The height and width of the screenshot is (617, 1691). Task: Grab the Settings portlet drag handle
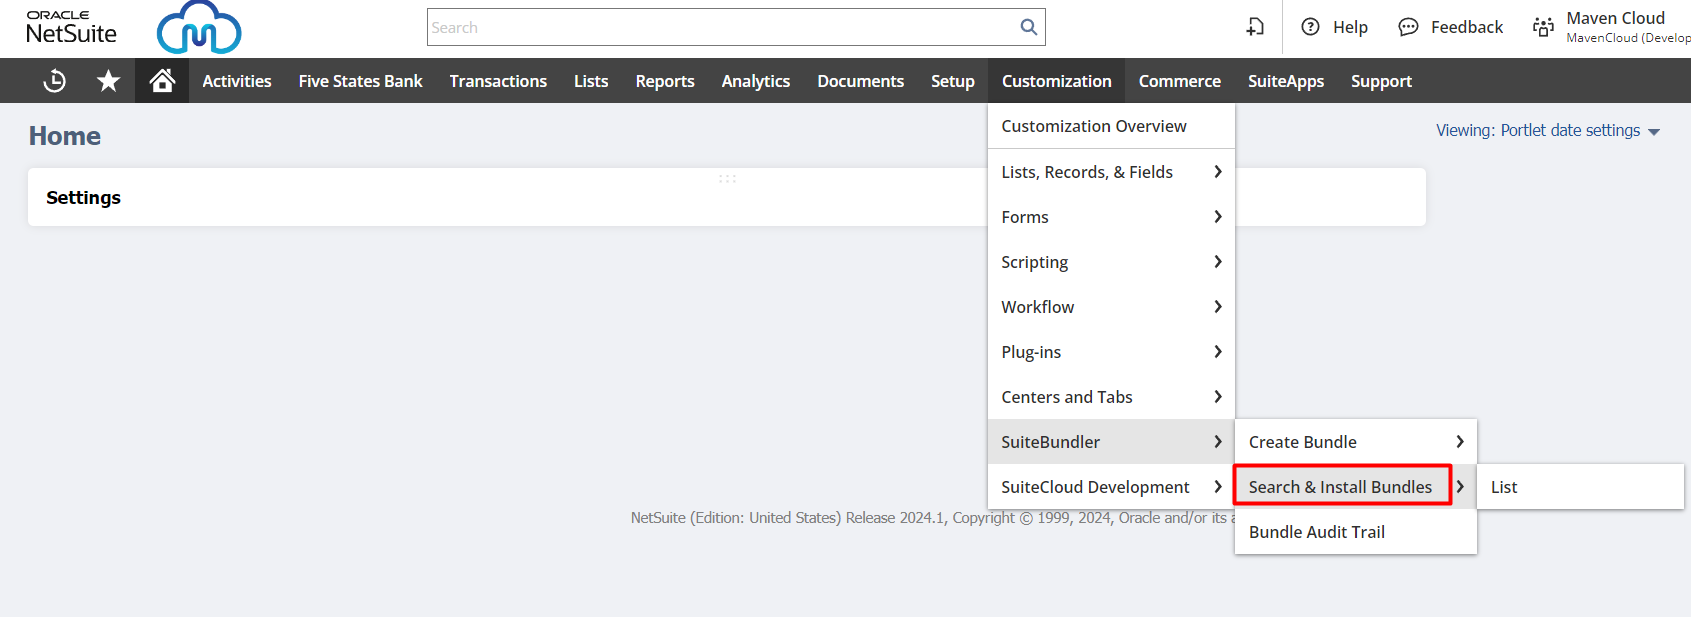click(x=727, y=179)
